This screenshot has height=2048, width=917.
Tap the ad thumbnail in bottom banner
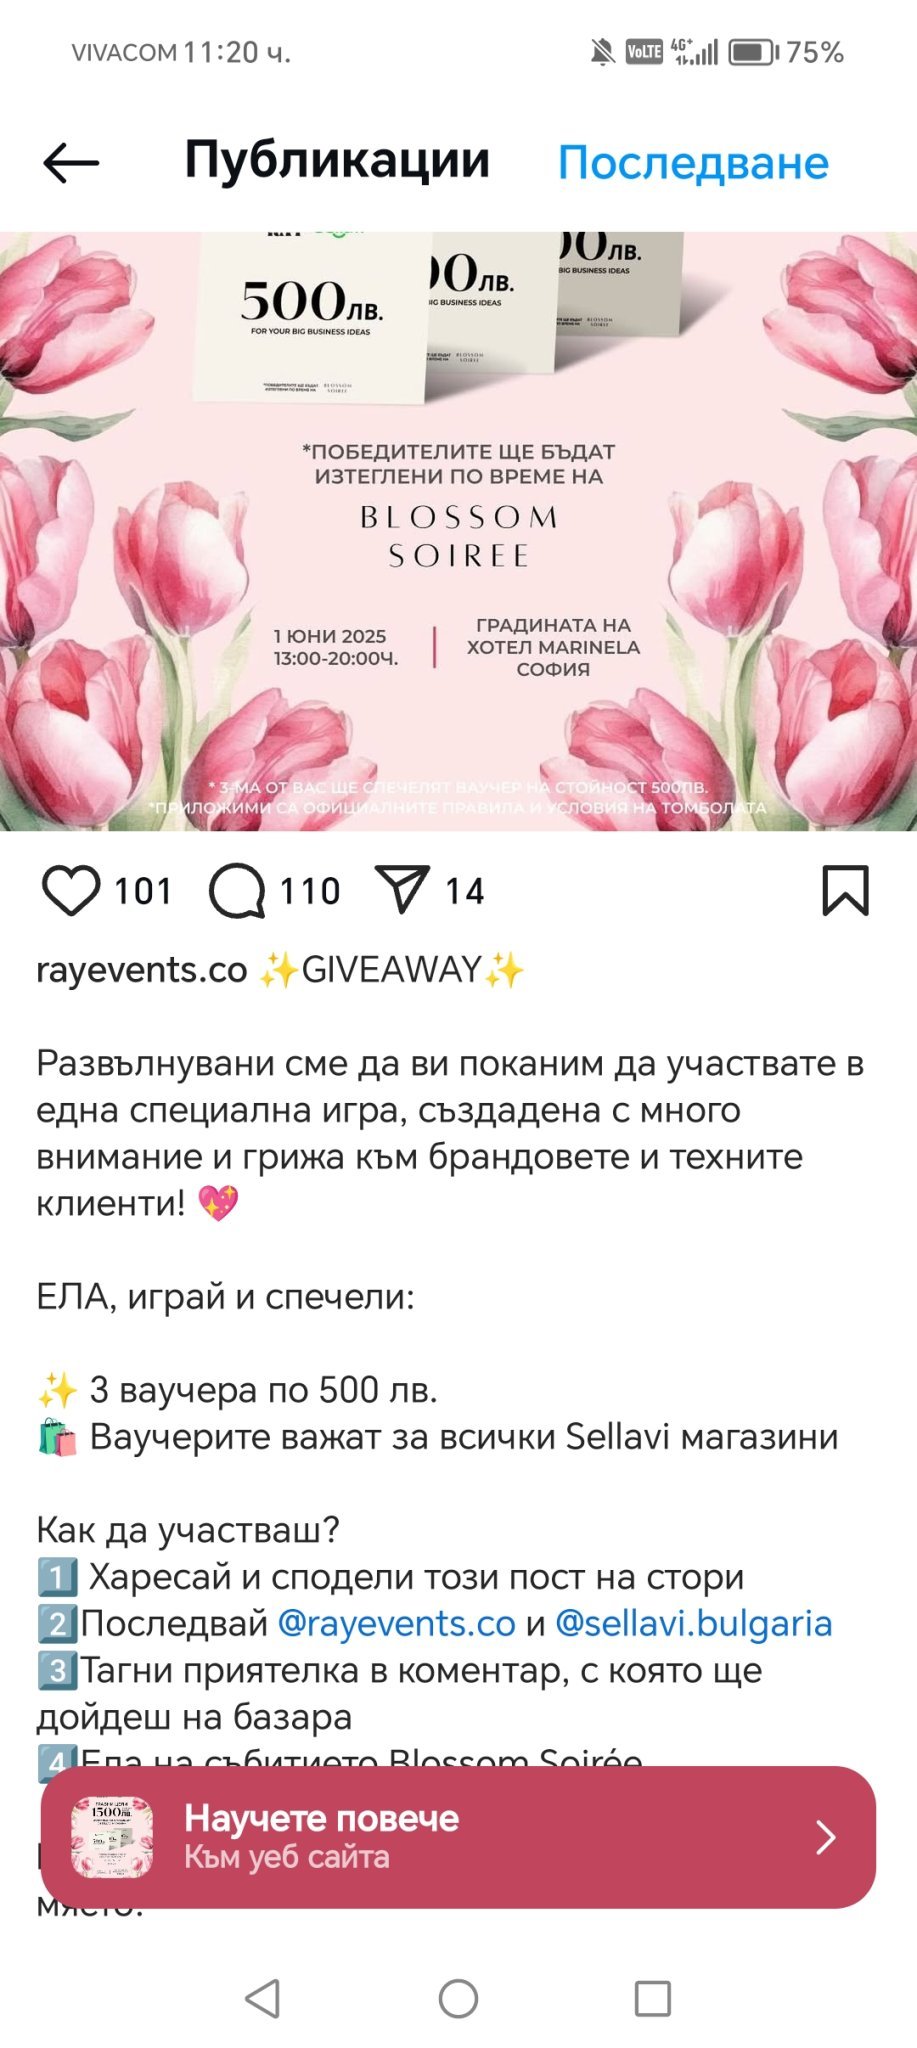(111, 1837)
